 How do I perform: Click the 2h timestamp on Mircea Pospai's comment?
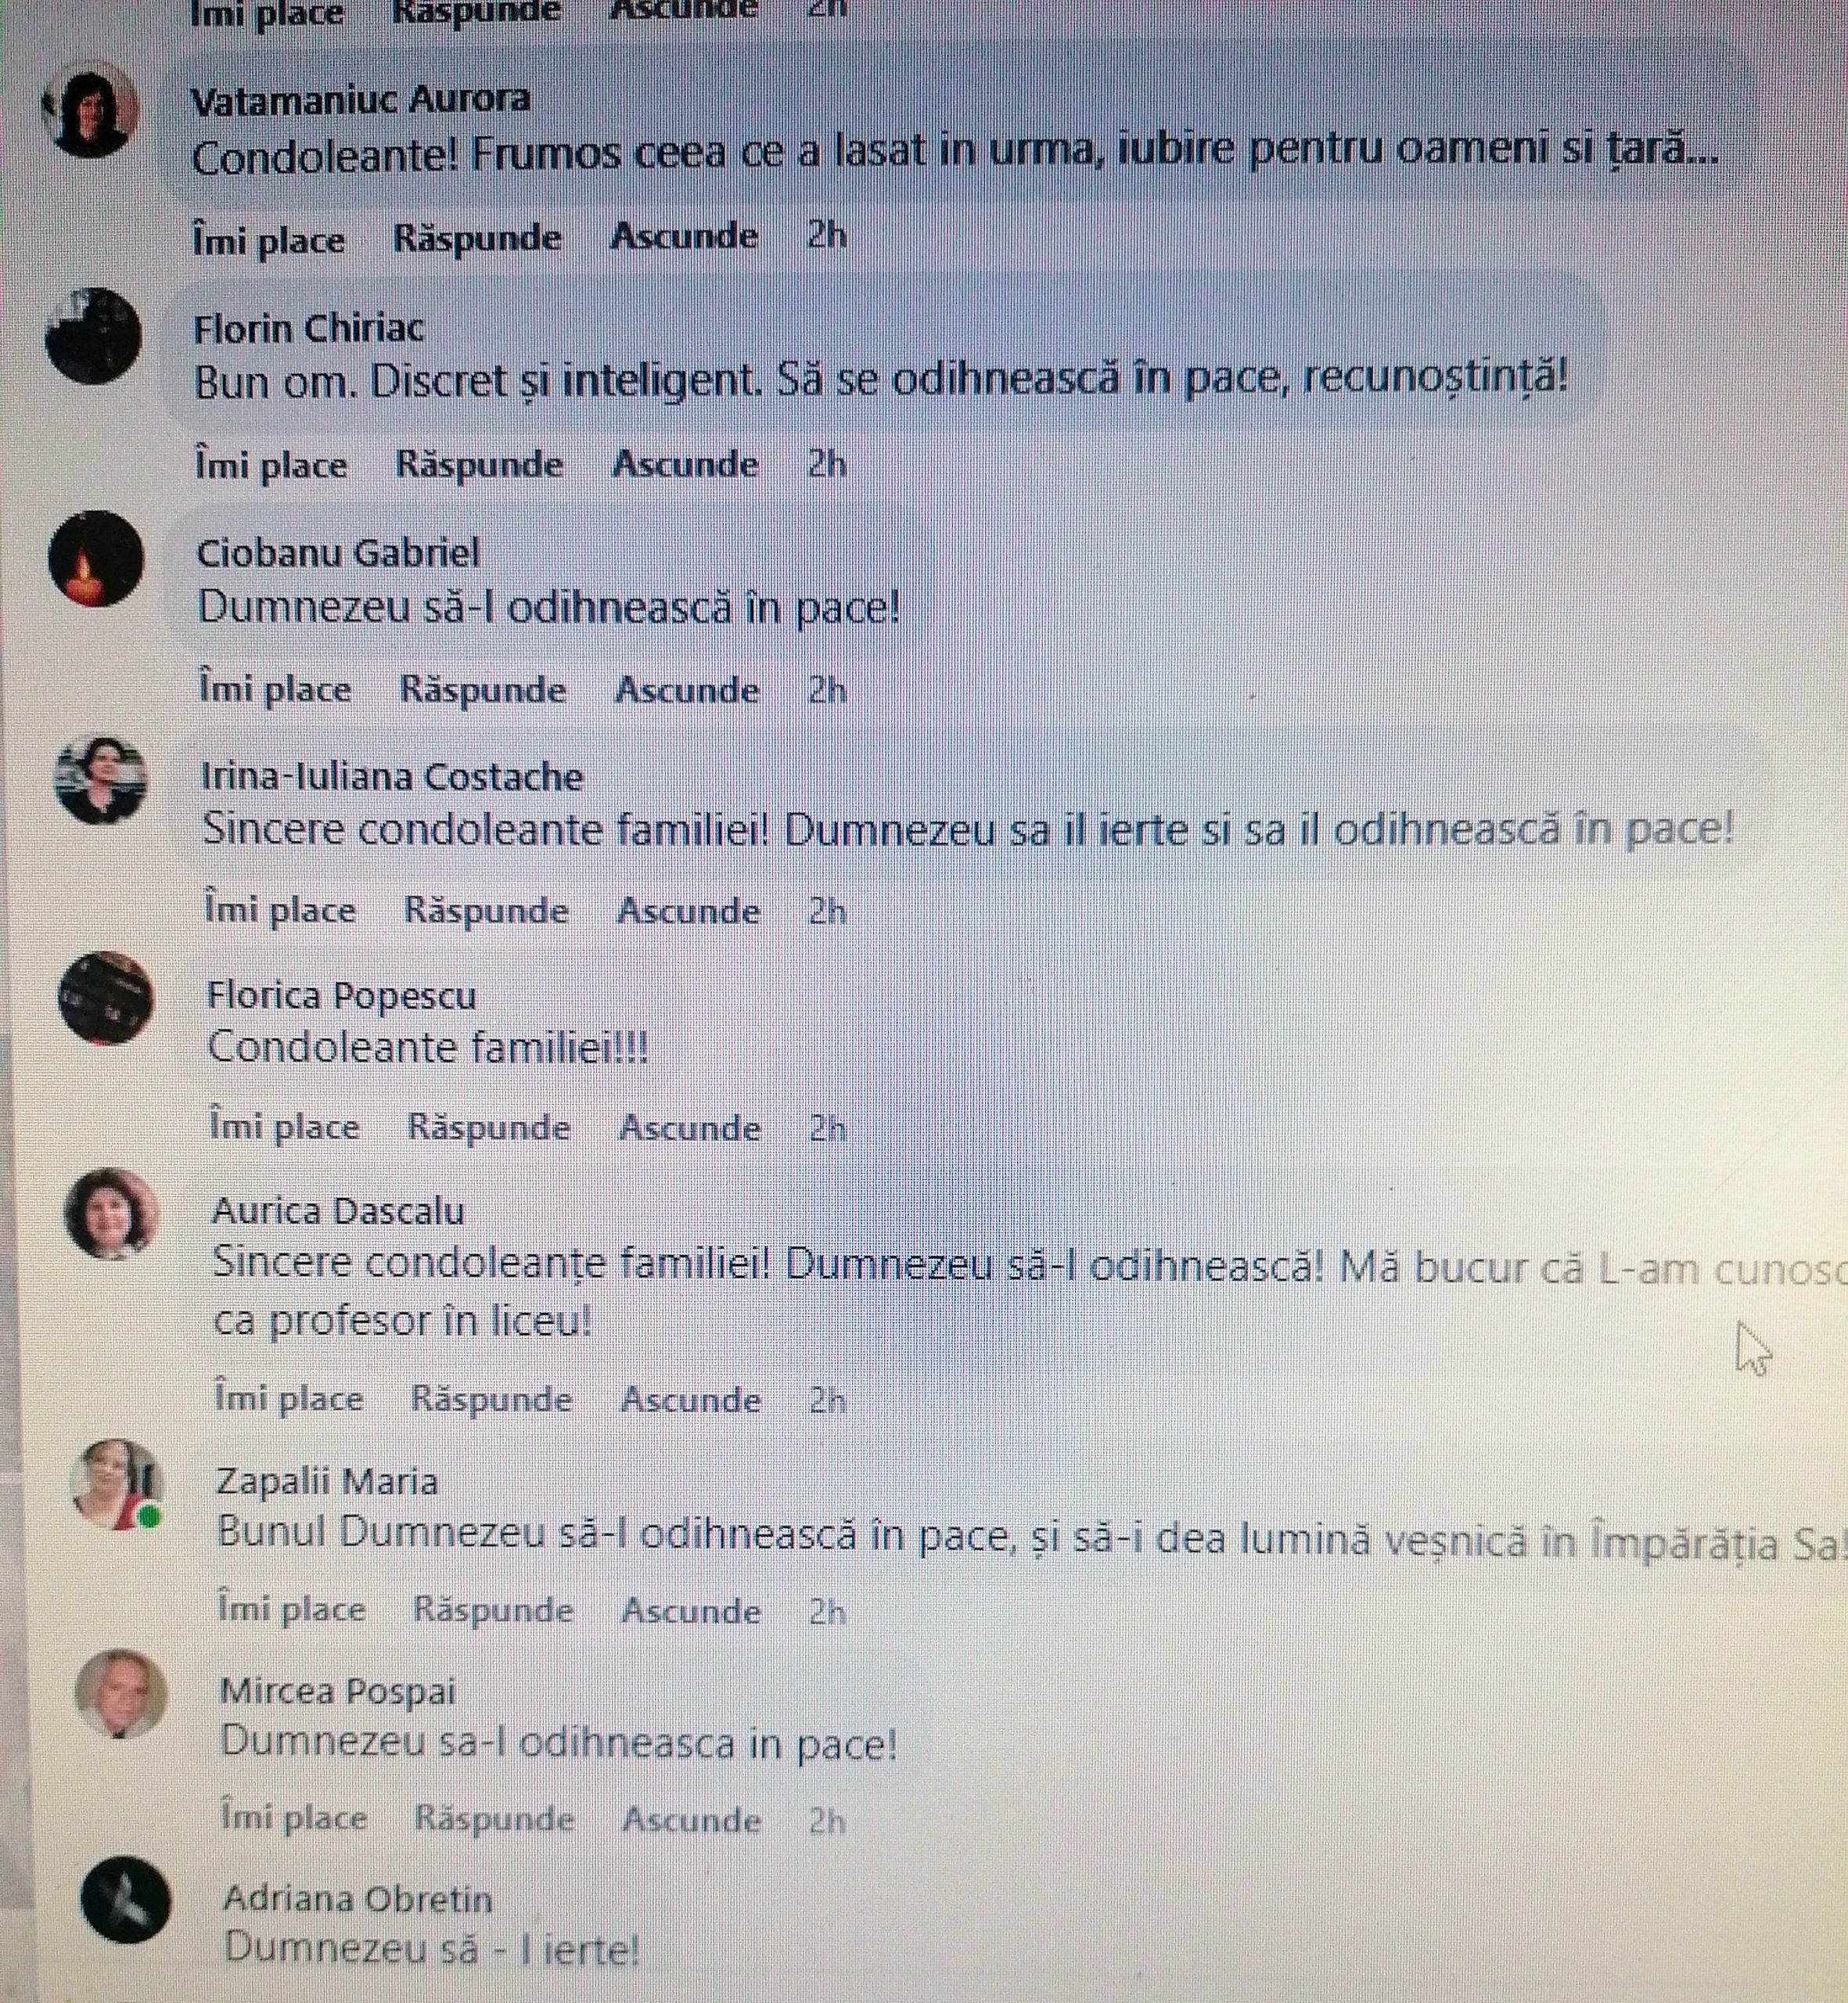pyautogui.click(x=827, y=1820)
